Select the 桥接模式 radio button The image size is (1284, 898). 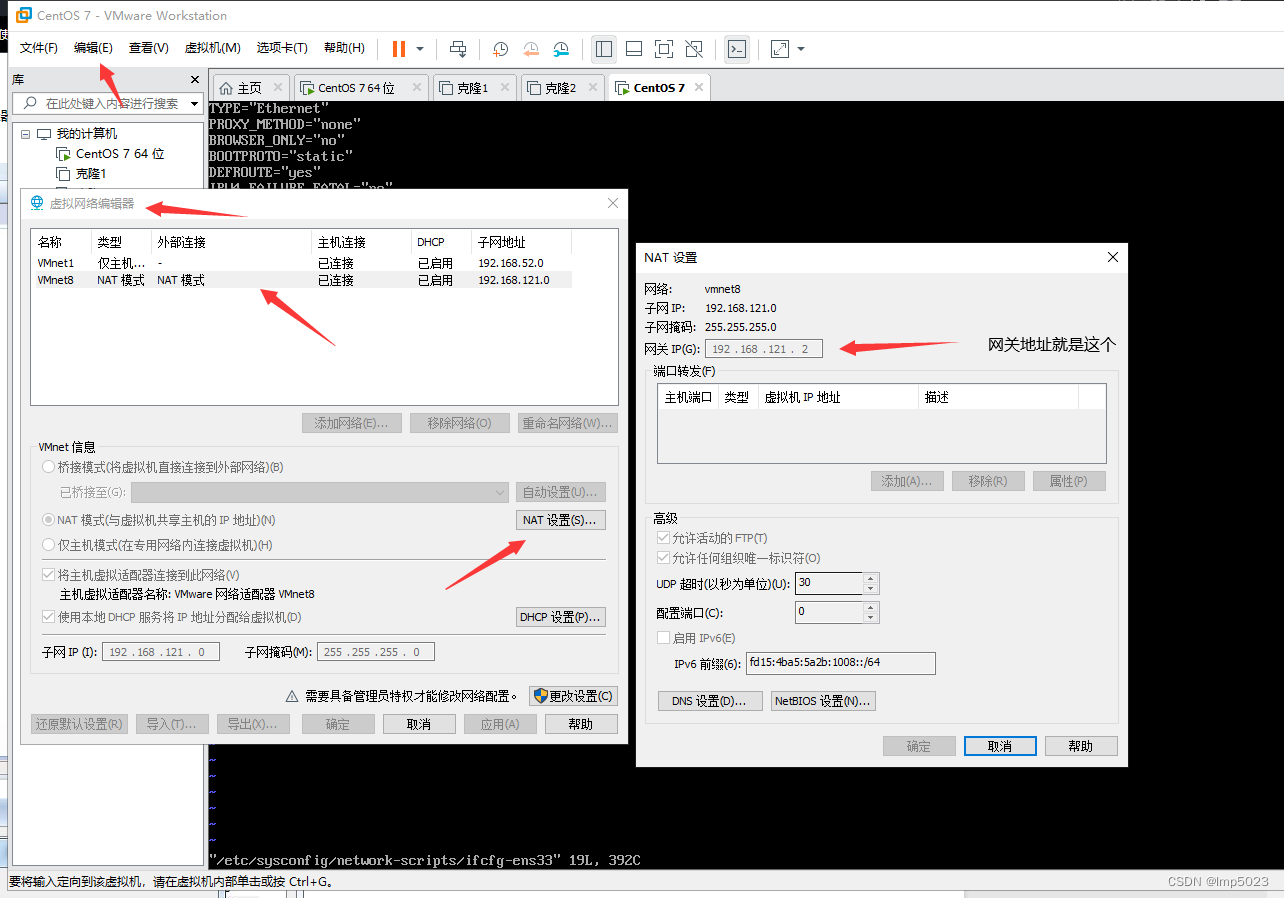[49, 467]
